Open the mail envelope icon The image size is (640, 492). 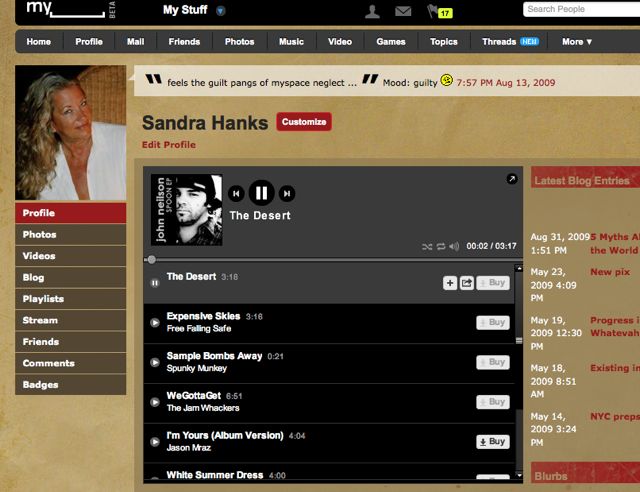click(x=403, y=11)
